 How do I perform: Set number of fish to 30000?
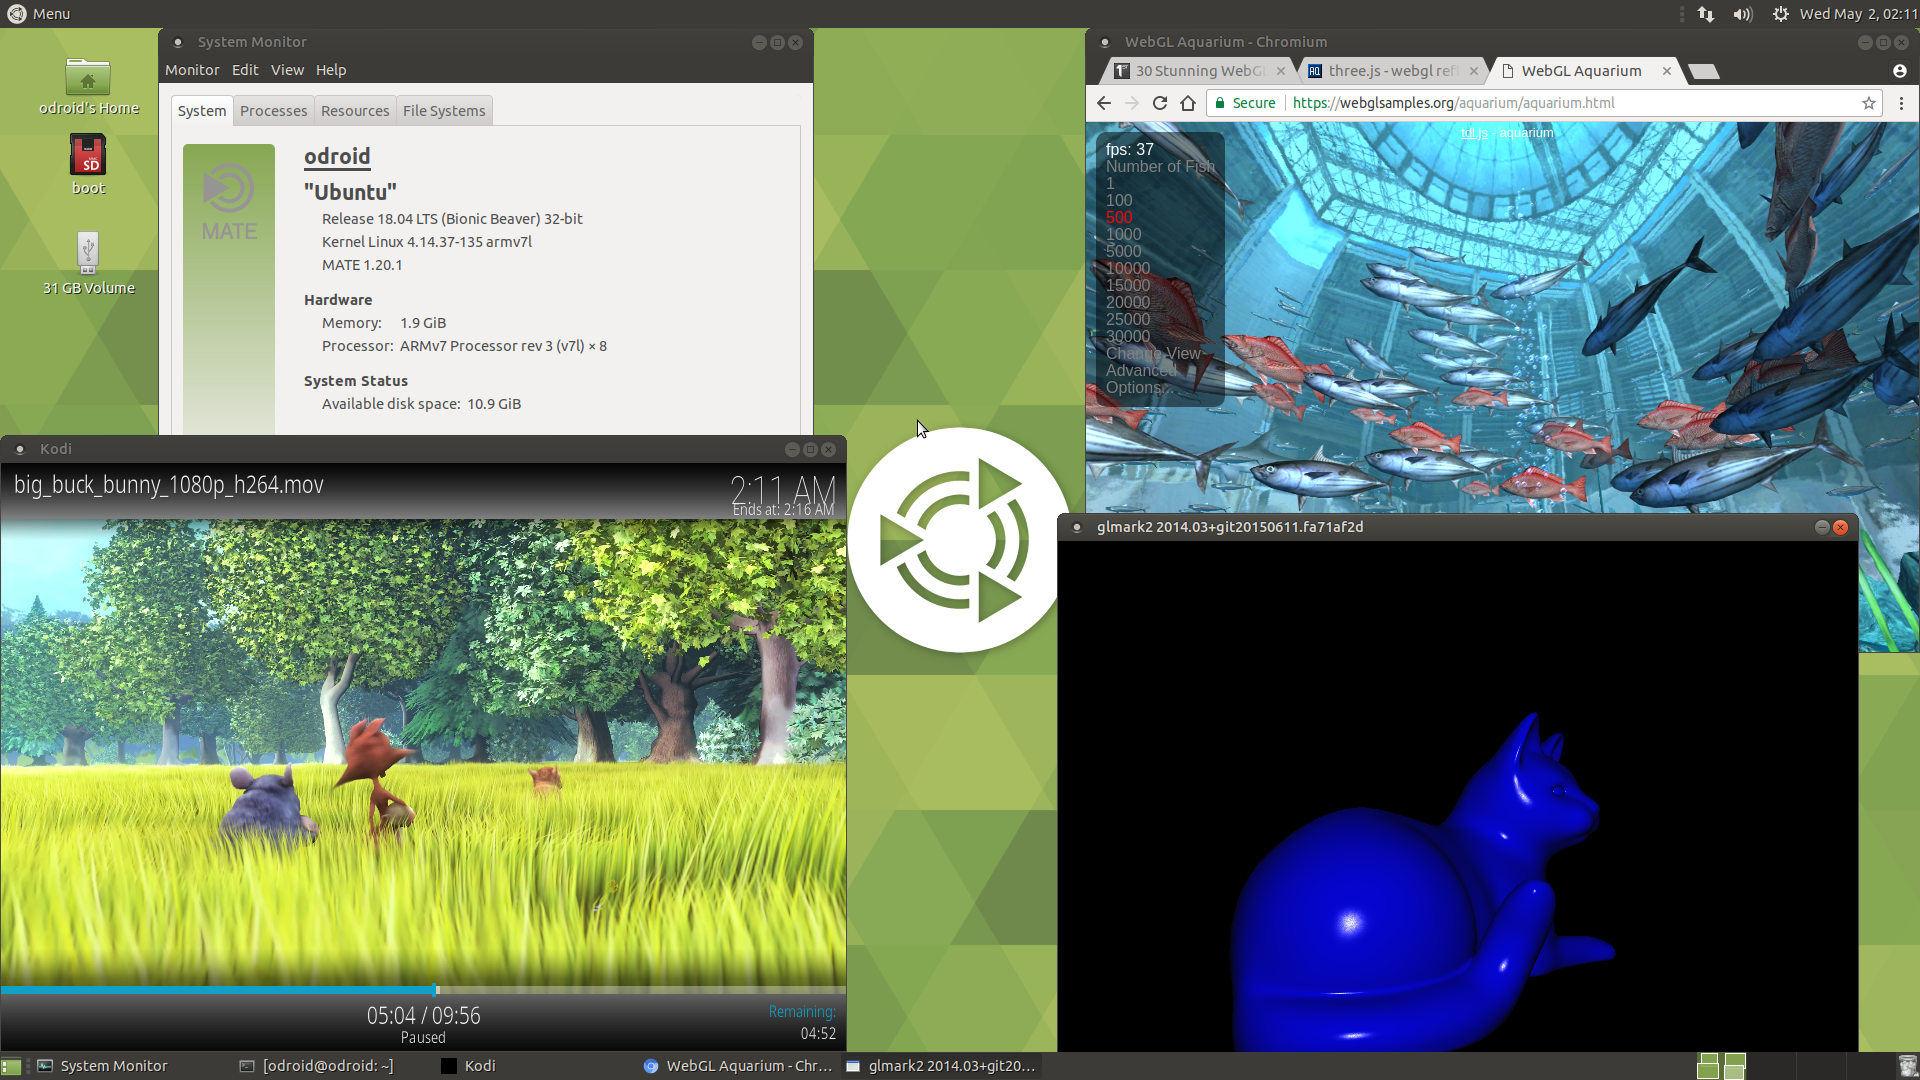pos(1128,337)
